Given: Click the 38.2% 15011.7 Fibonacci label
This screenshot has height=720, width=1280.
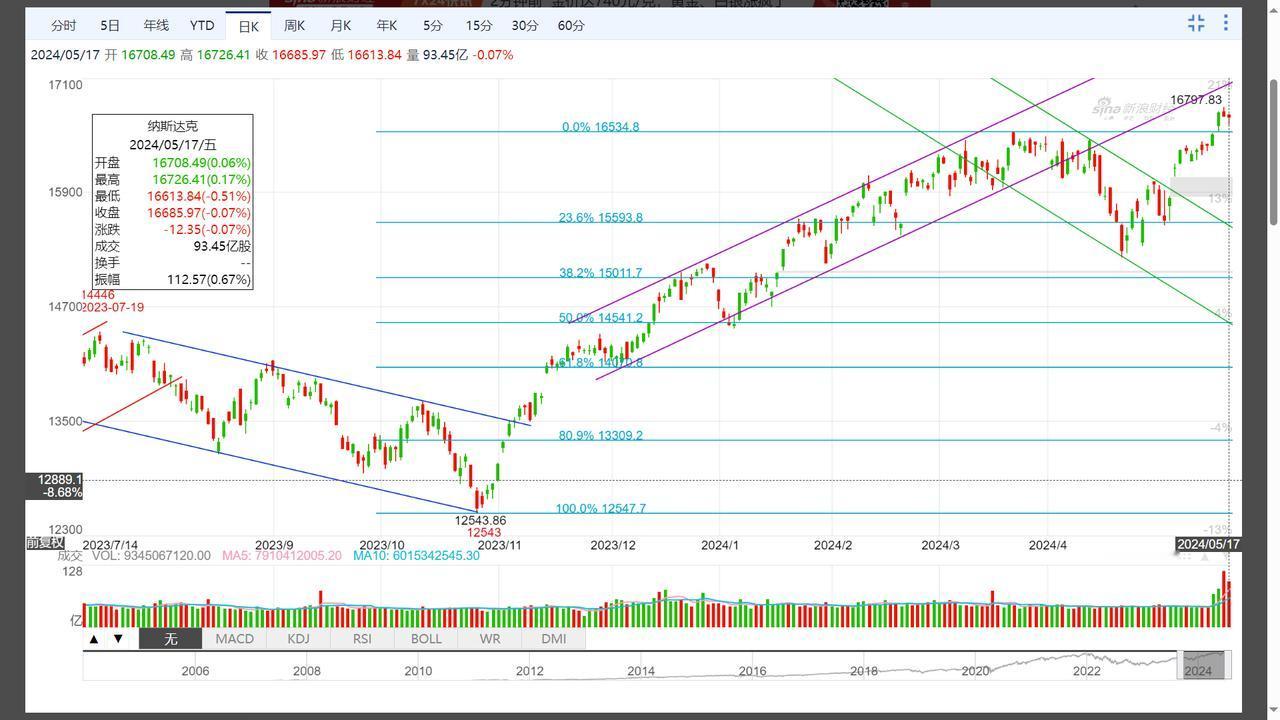Looking at the screenshot, I should click(600, 273).
